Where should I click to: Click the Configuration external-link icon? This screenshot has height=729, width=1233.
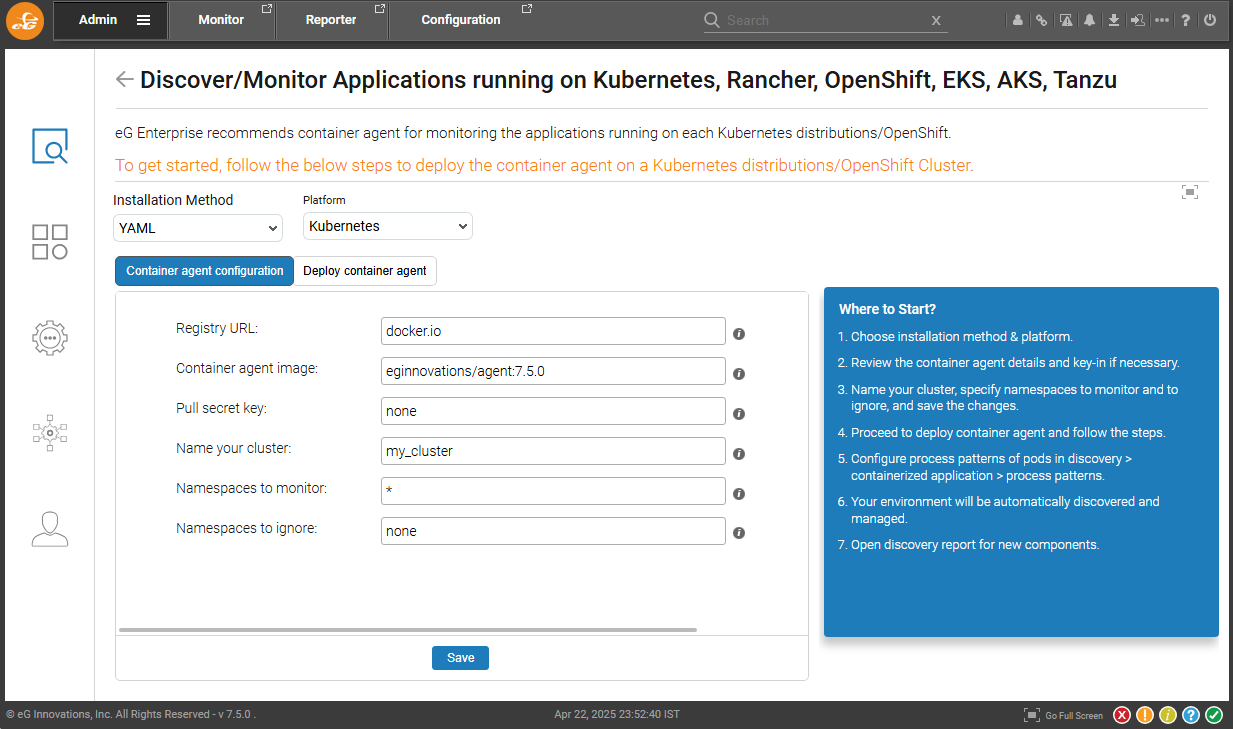[529, 9]
